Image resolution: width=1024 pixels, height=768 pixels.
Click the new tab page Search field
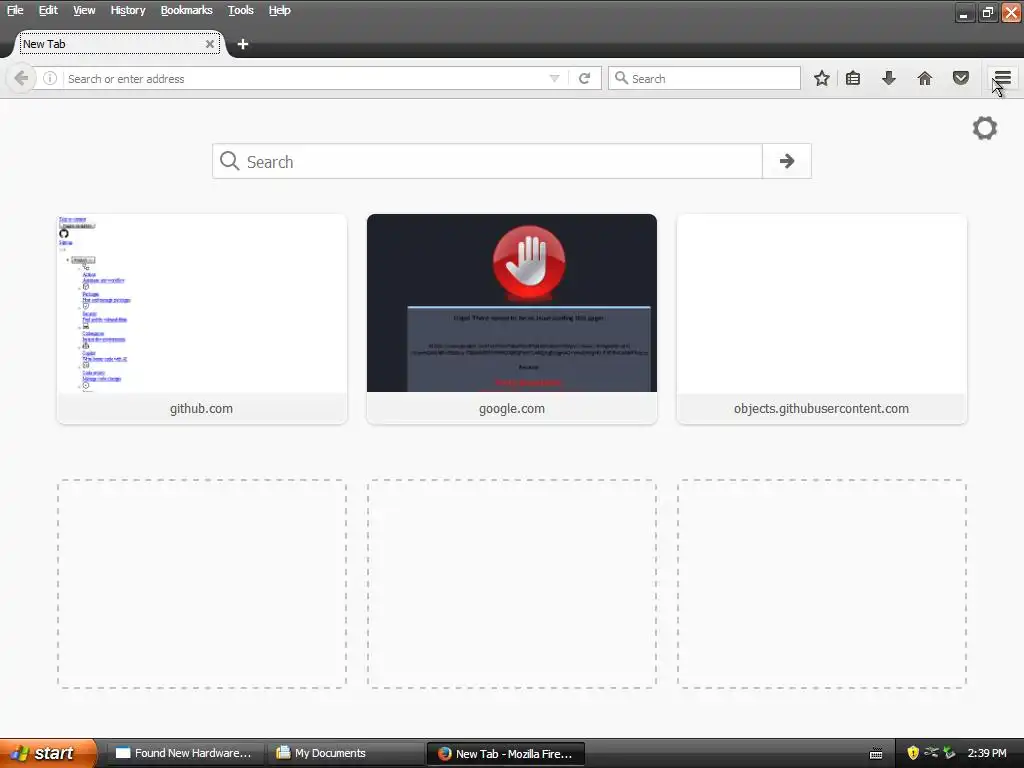(487, 161)
